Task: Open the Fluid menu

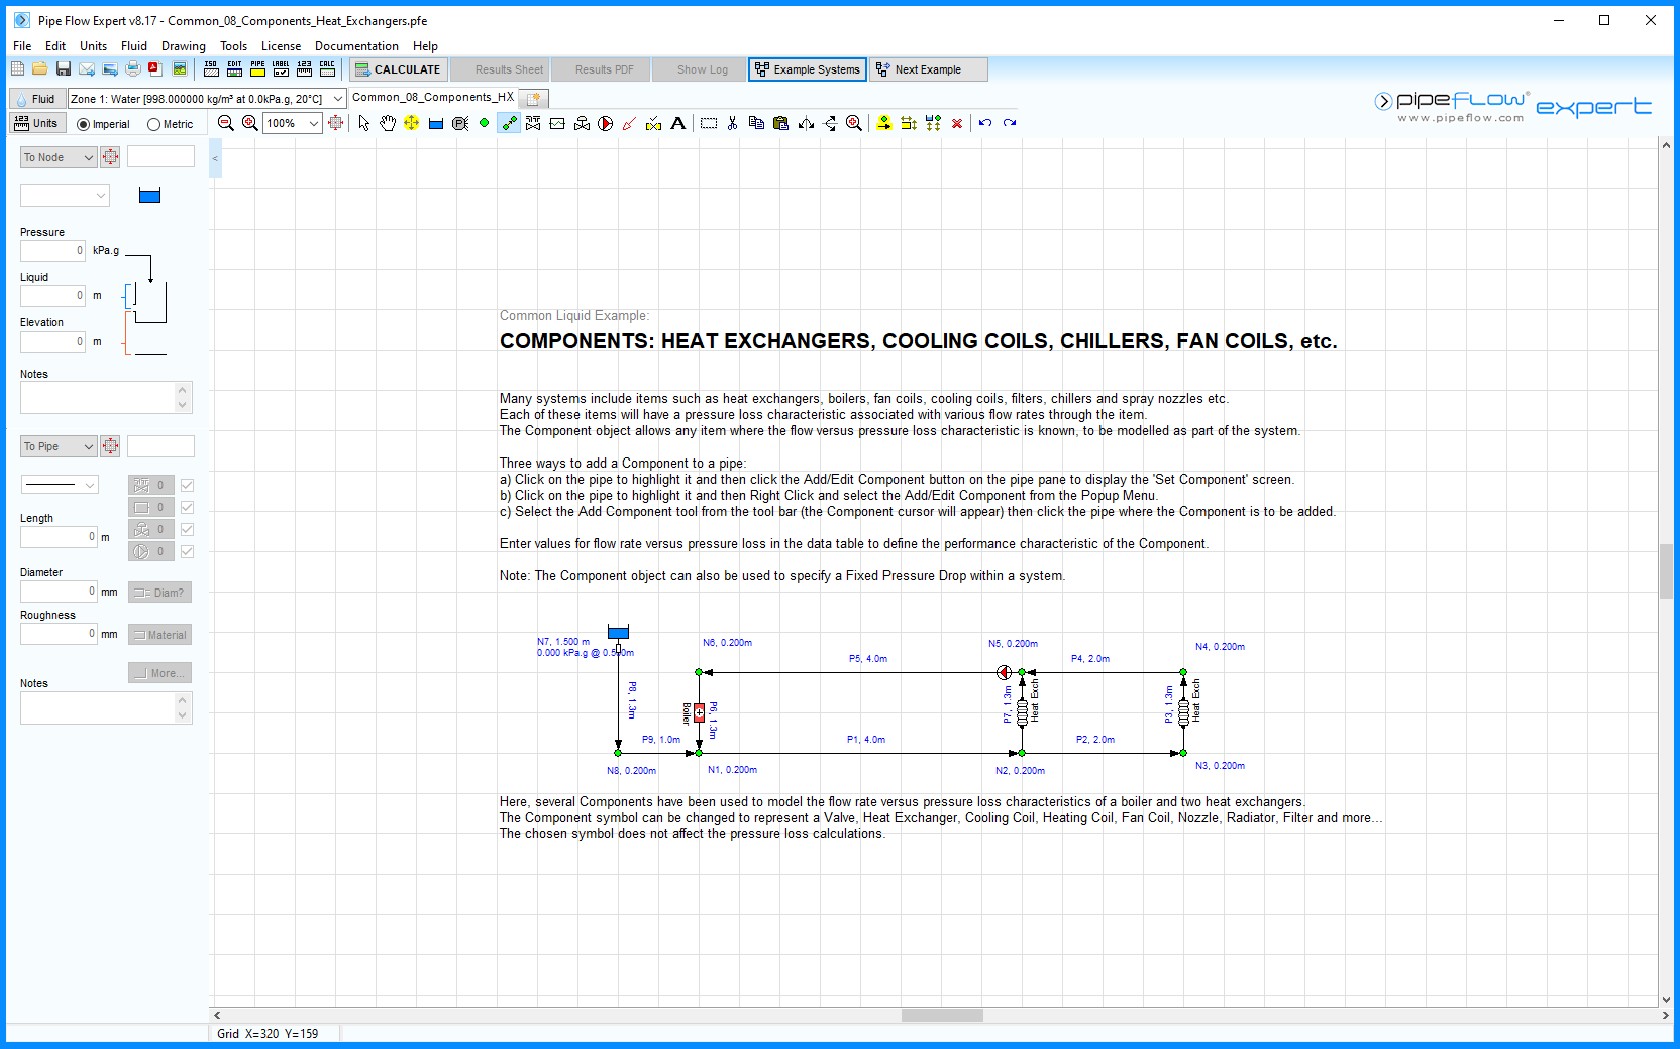Action: (x=134, y=46)
